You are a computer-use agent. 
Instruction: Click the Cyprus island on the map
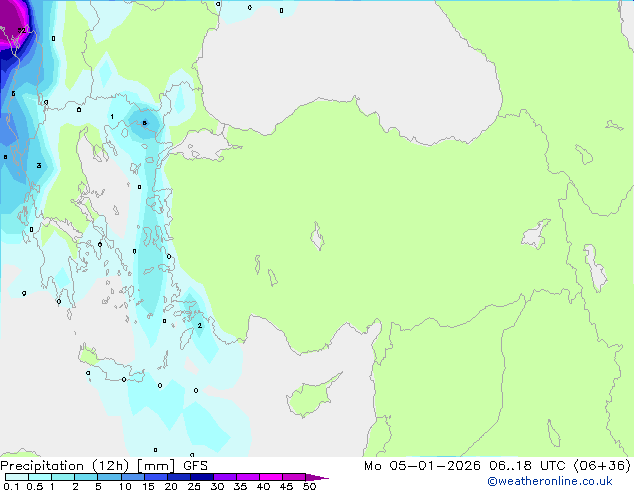pyautogui.click(x=311, y=398)
